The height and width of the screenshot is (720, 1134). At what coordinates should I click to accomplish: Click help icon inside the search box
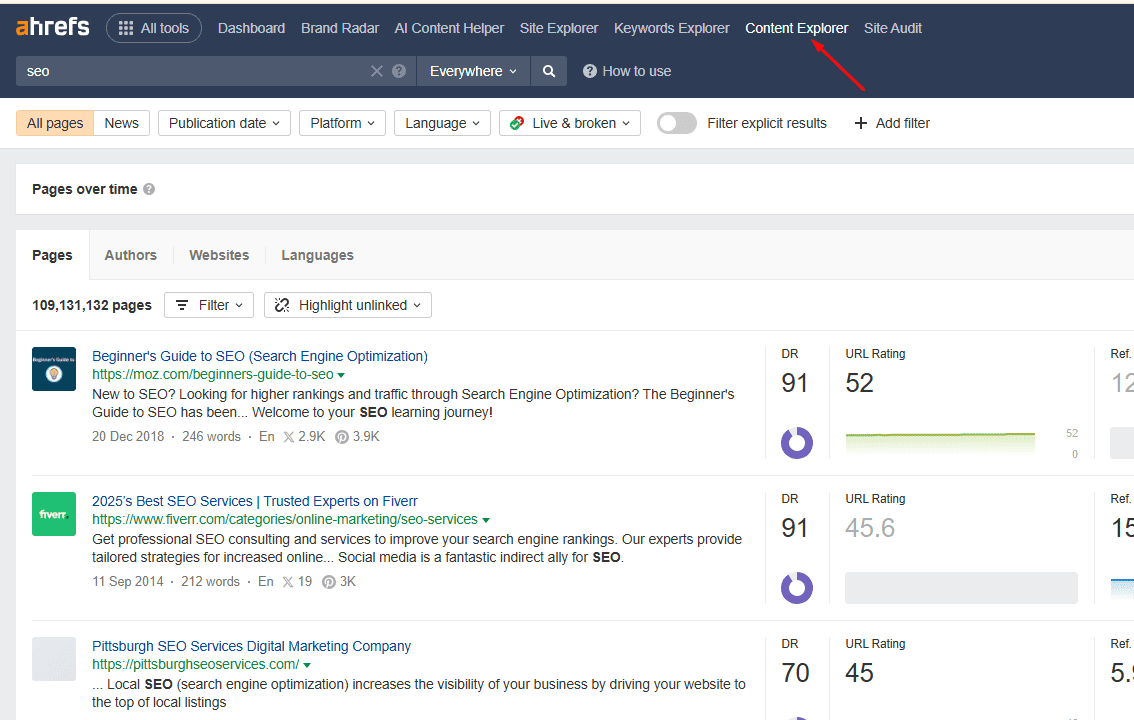tap(399, 71)
